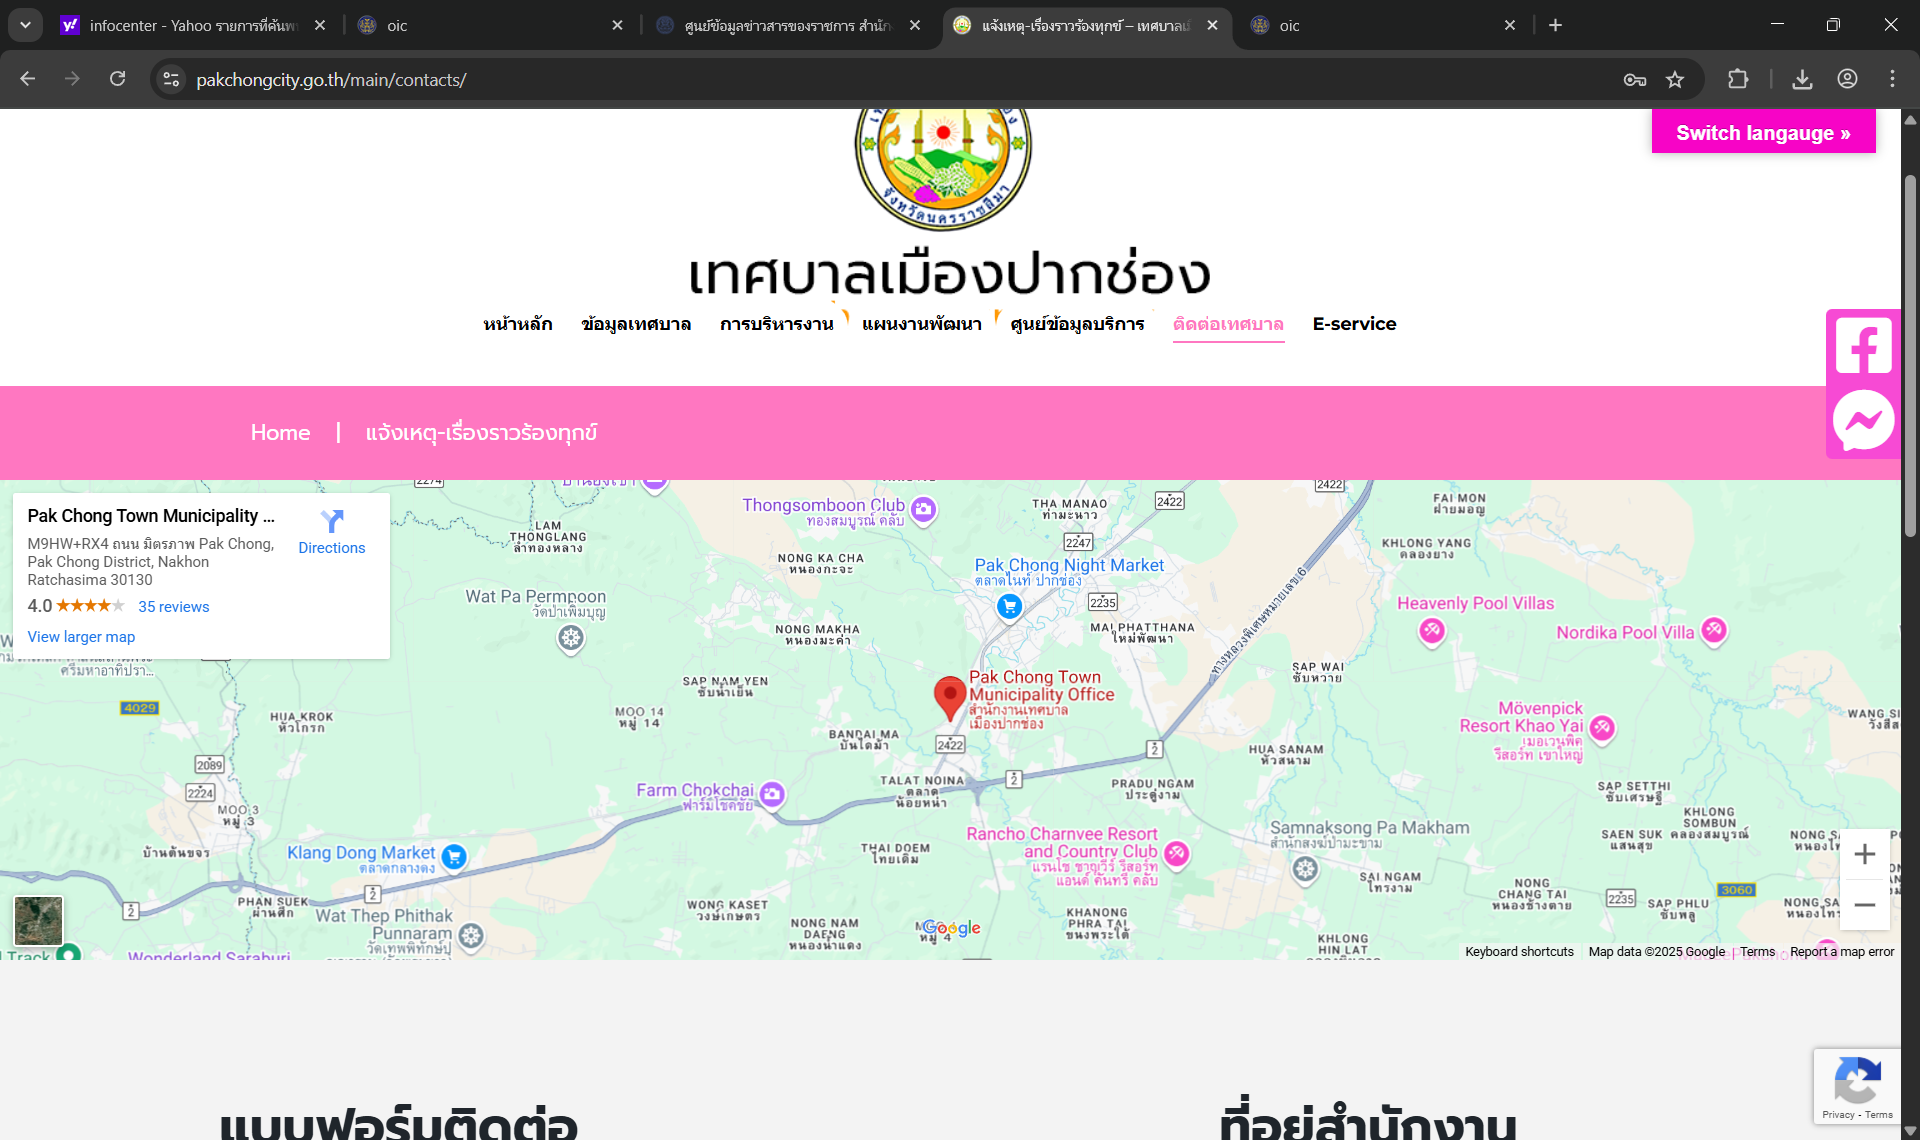This screenshot has width=1920, height=1140.
Task: Click the Wat Pa Permpoon temple marker
Action: (571, 638)
